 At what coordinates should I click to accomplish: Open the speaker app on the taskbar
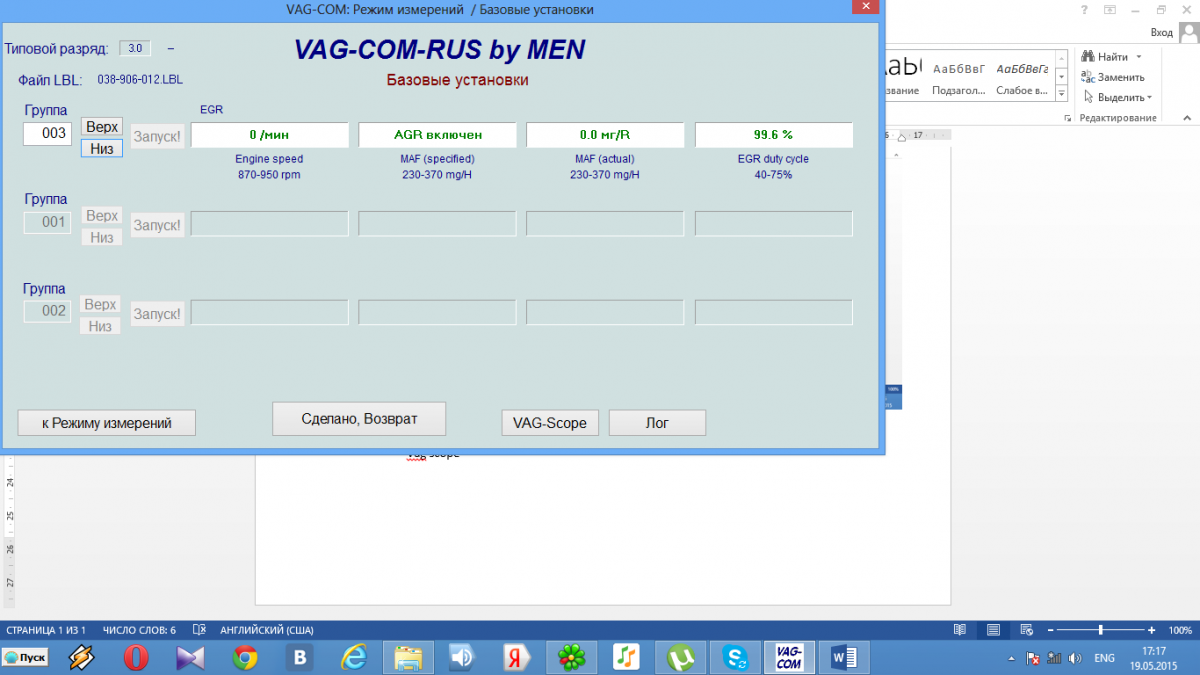pos(462,657)
